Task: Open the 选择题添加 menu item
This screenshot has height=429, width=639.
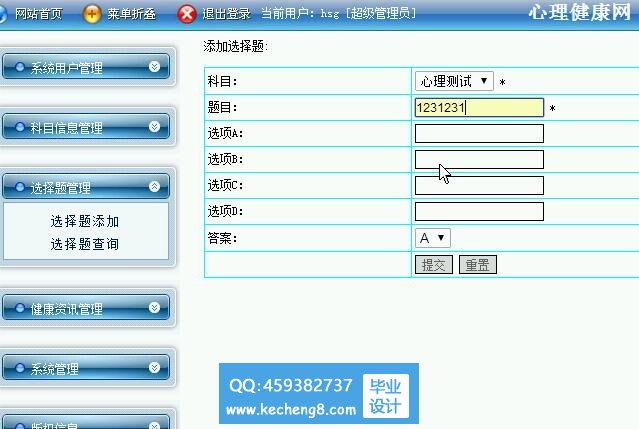Action: 85,221
